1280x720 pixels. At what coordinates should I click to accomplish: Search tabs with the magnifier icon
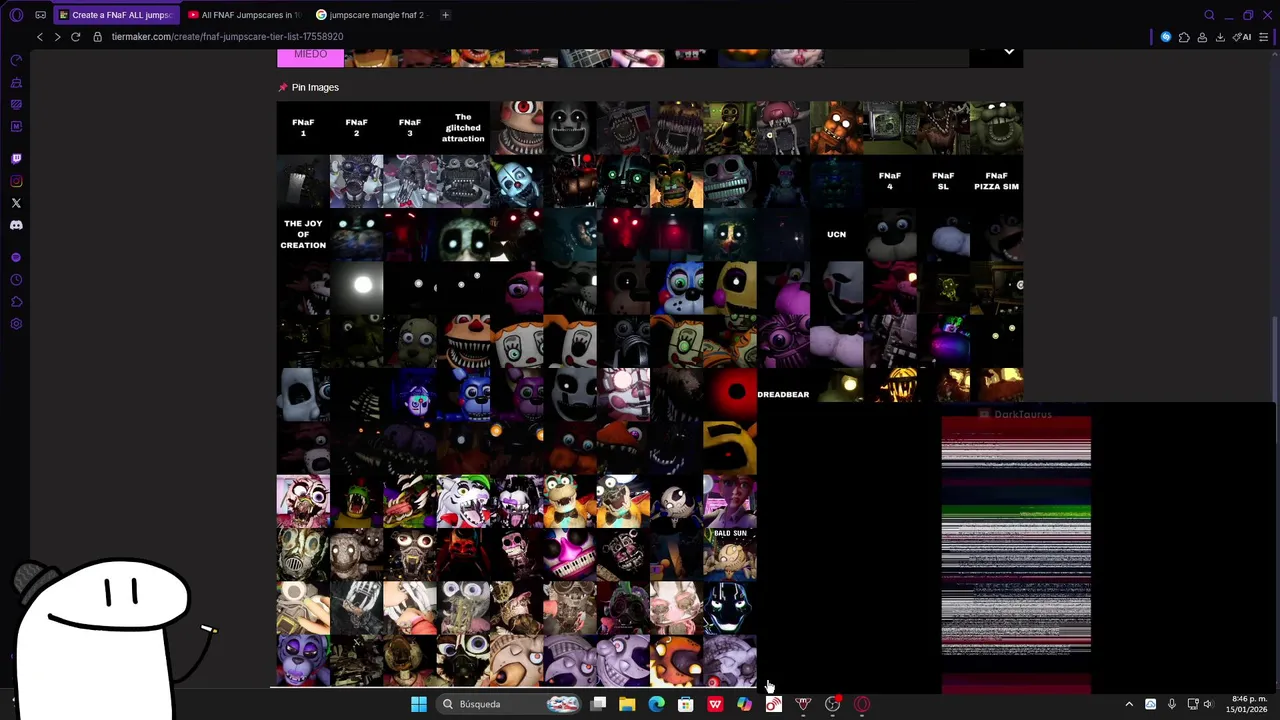click(x=1209, y=15)
